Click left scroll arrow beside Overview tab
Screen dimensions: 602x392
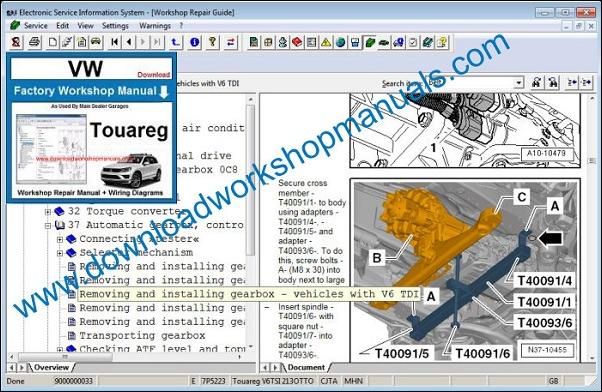(12, 367)
